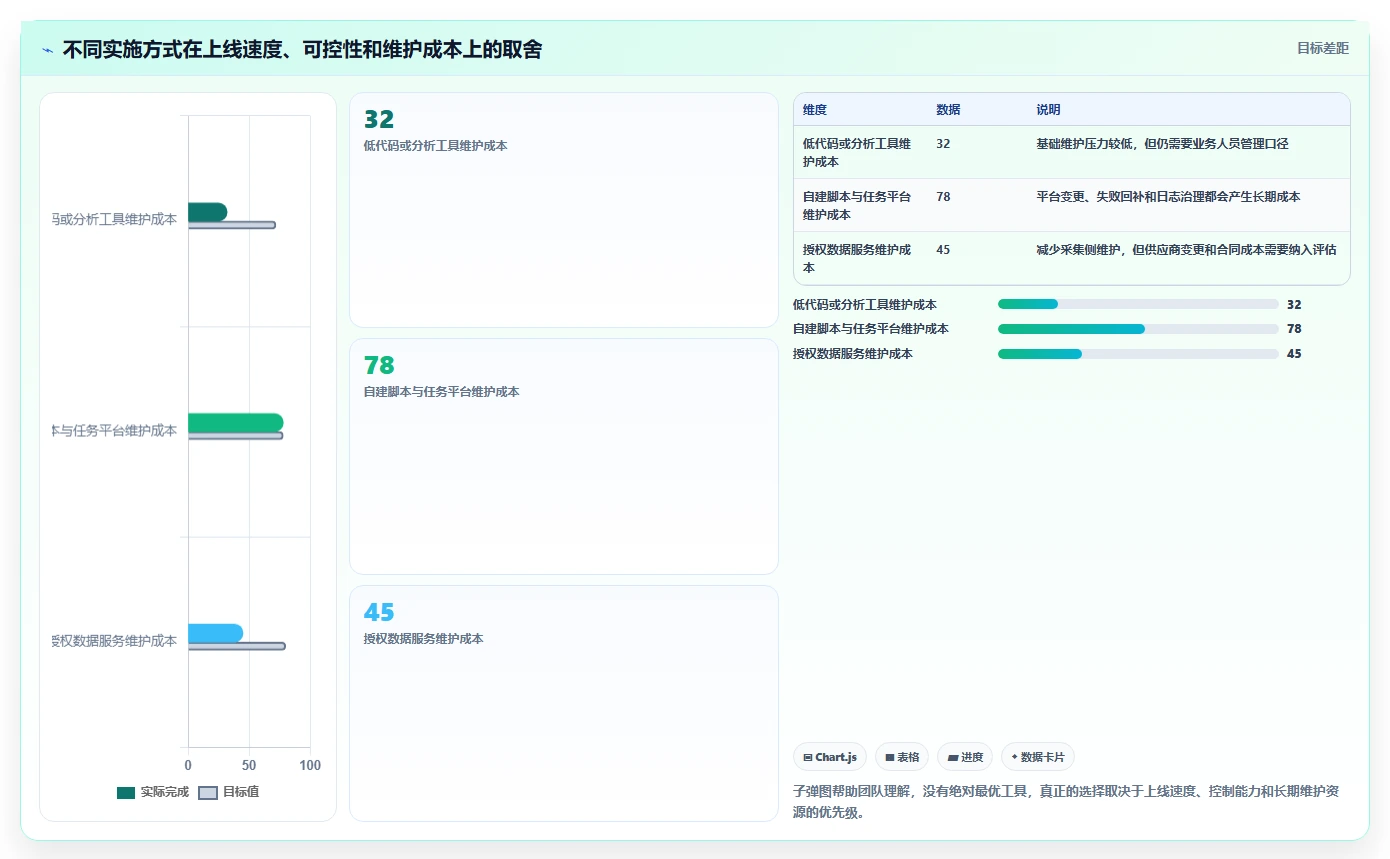
Task: Click the chart axis label 授权数据服务维护成本
Action: click(x=115, y=641)
